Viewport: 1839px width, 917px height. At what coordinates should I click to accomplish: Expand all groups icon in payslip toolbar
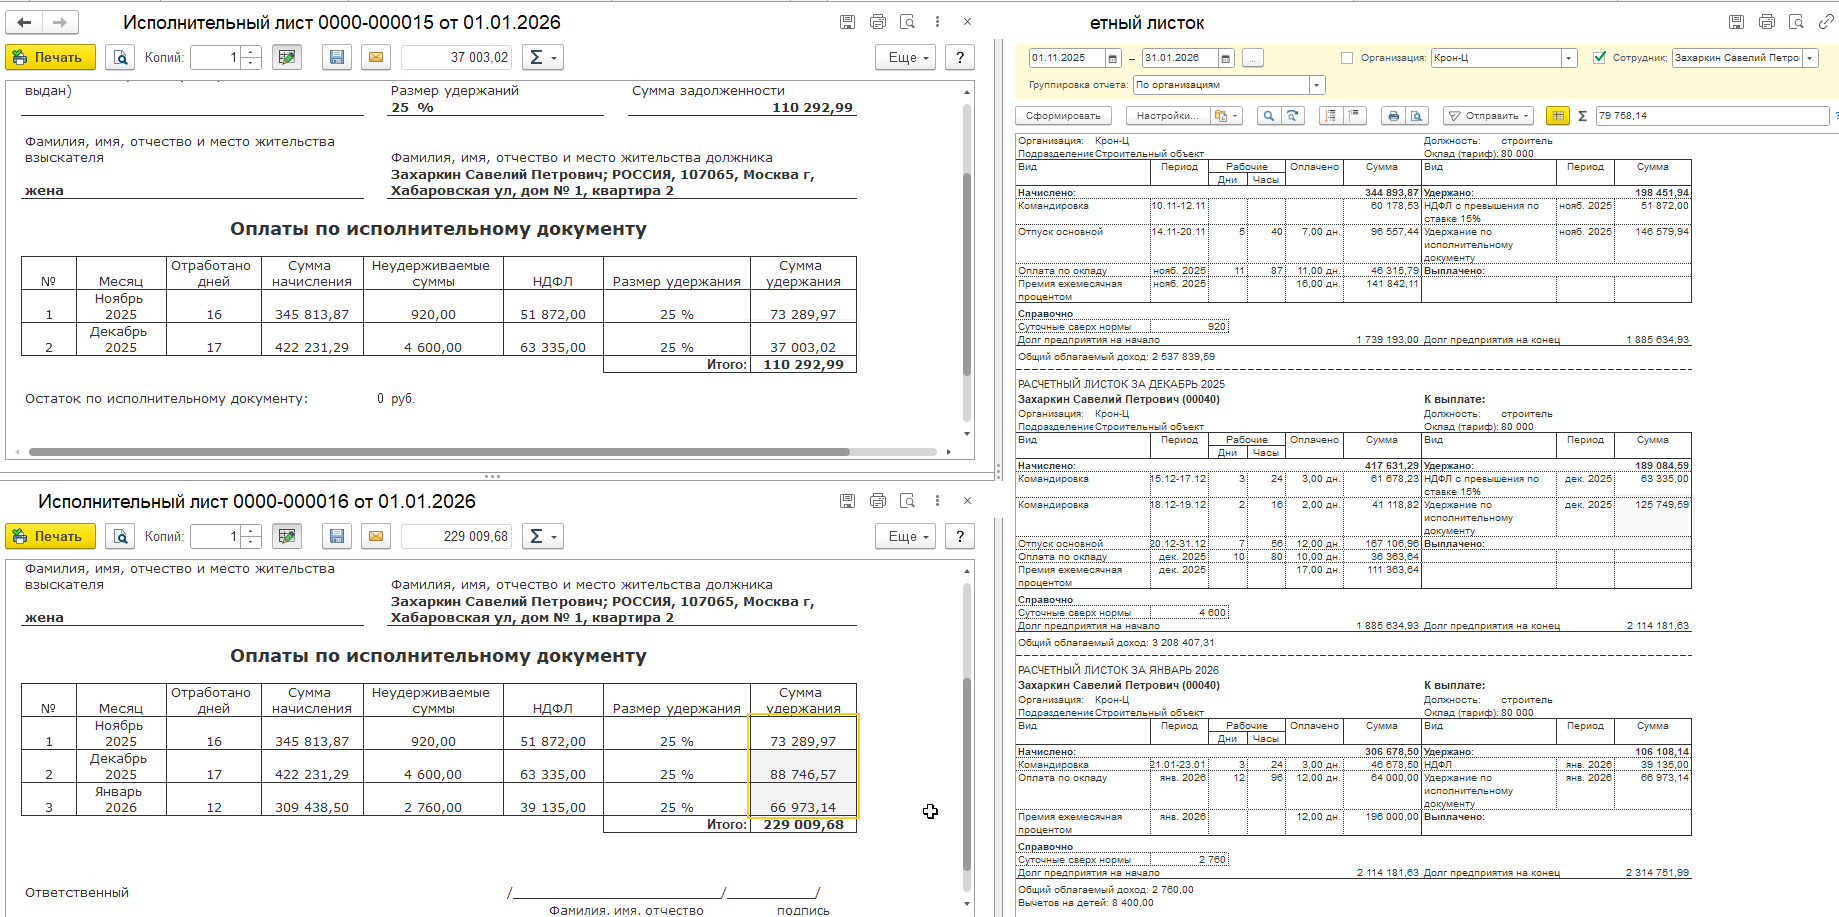coord(1331,116)
